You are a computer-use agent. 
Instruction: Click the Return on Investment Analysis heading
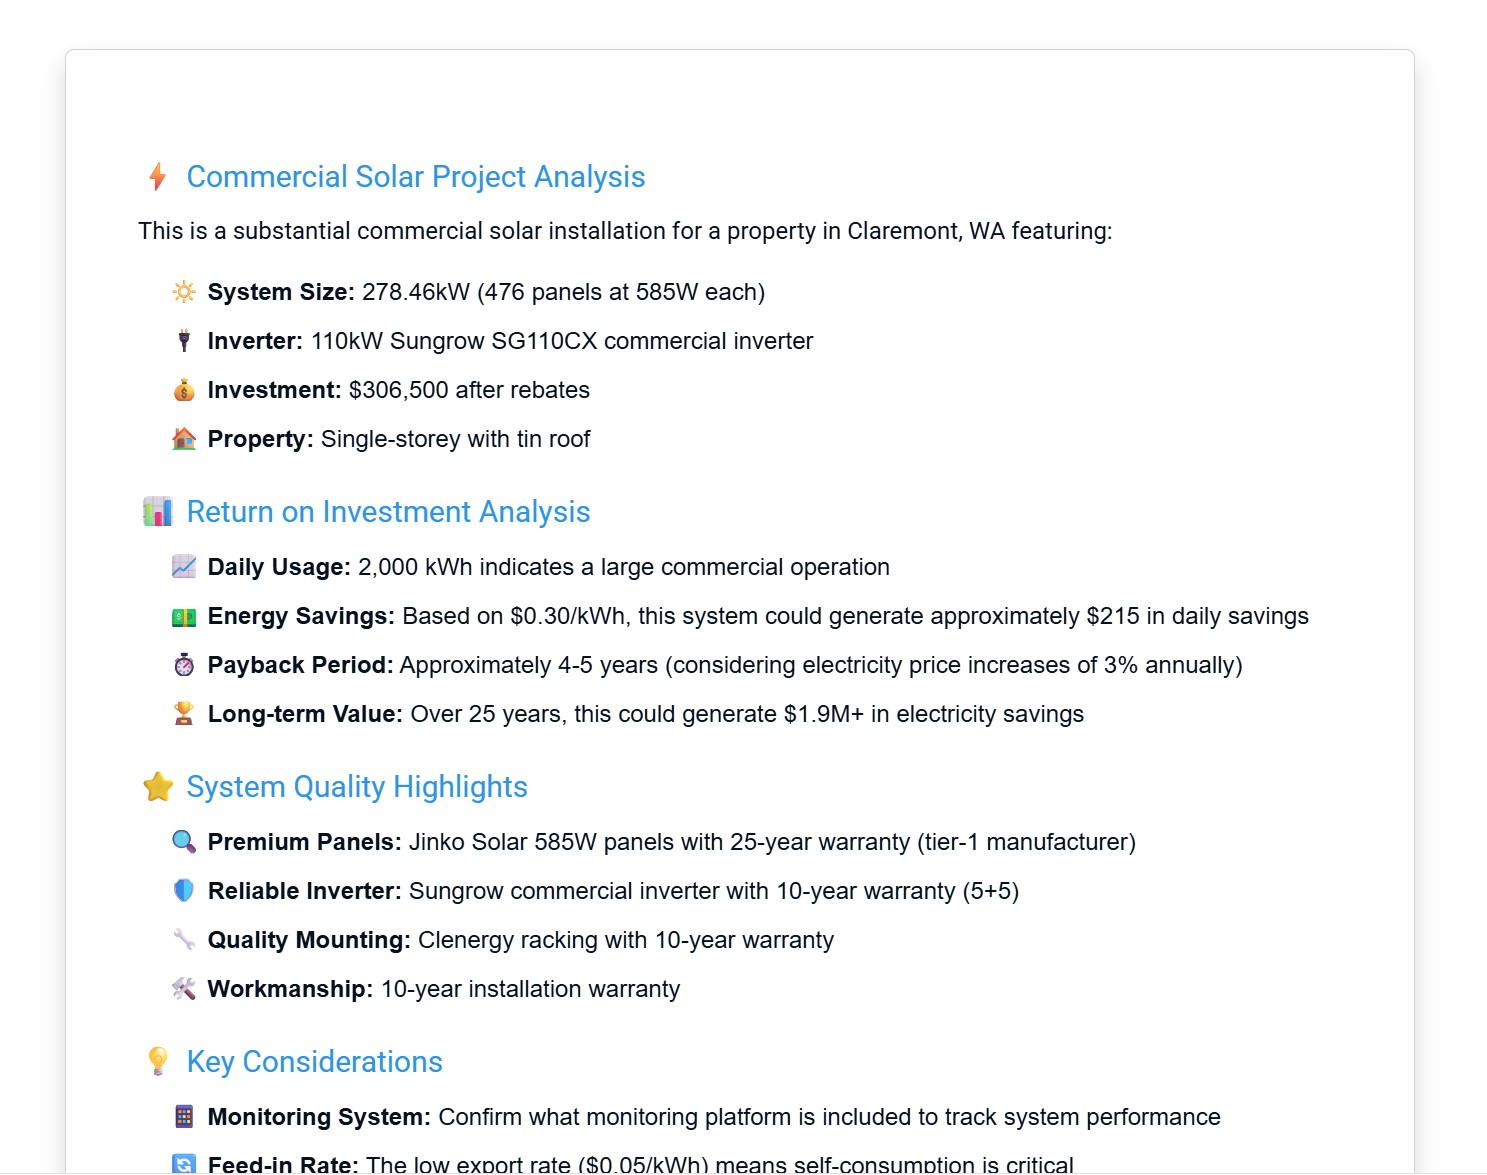(388, 512)
